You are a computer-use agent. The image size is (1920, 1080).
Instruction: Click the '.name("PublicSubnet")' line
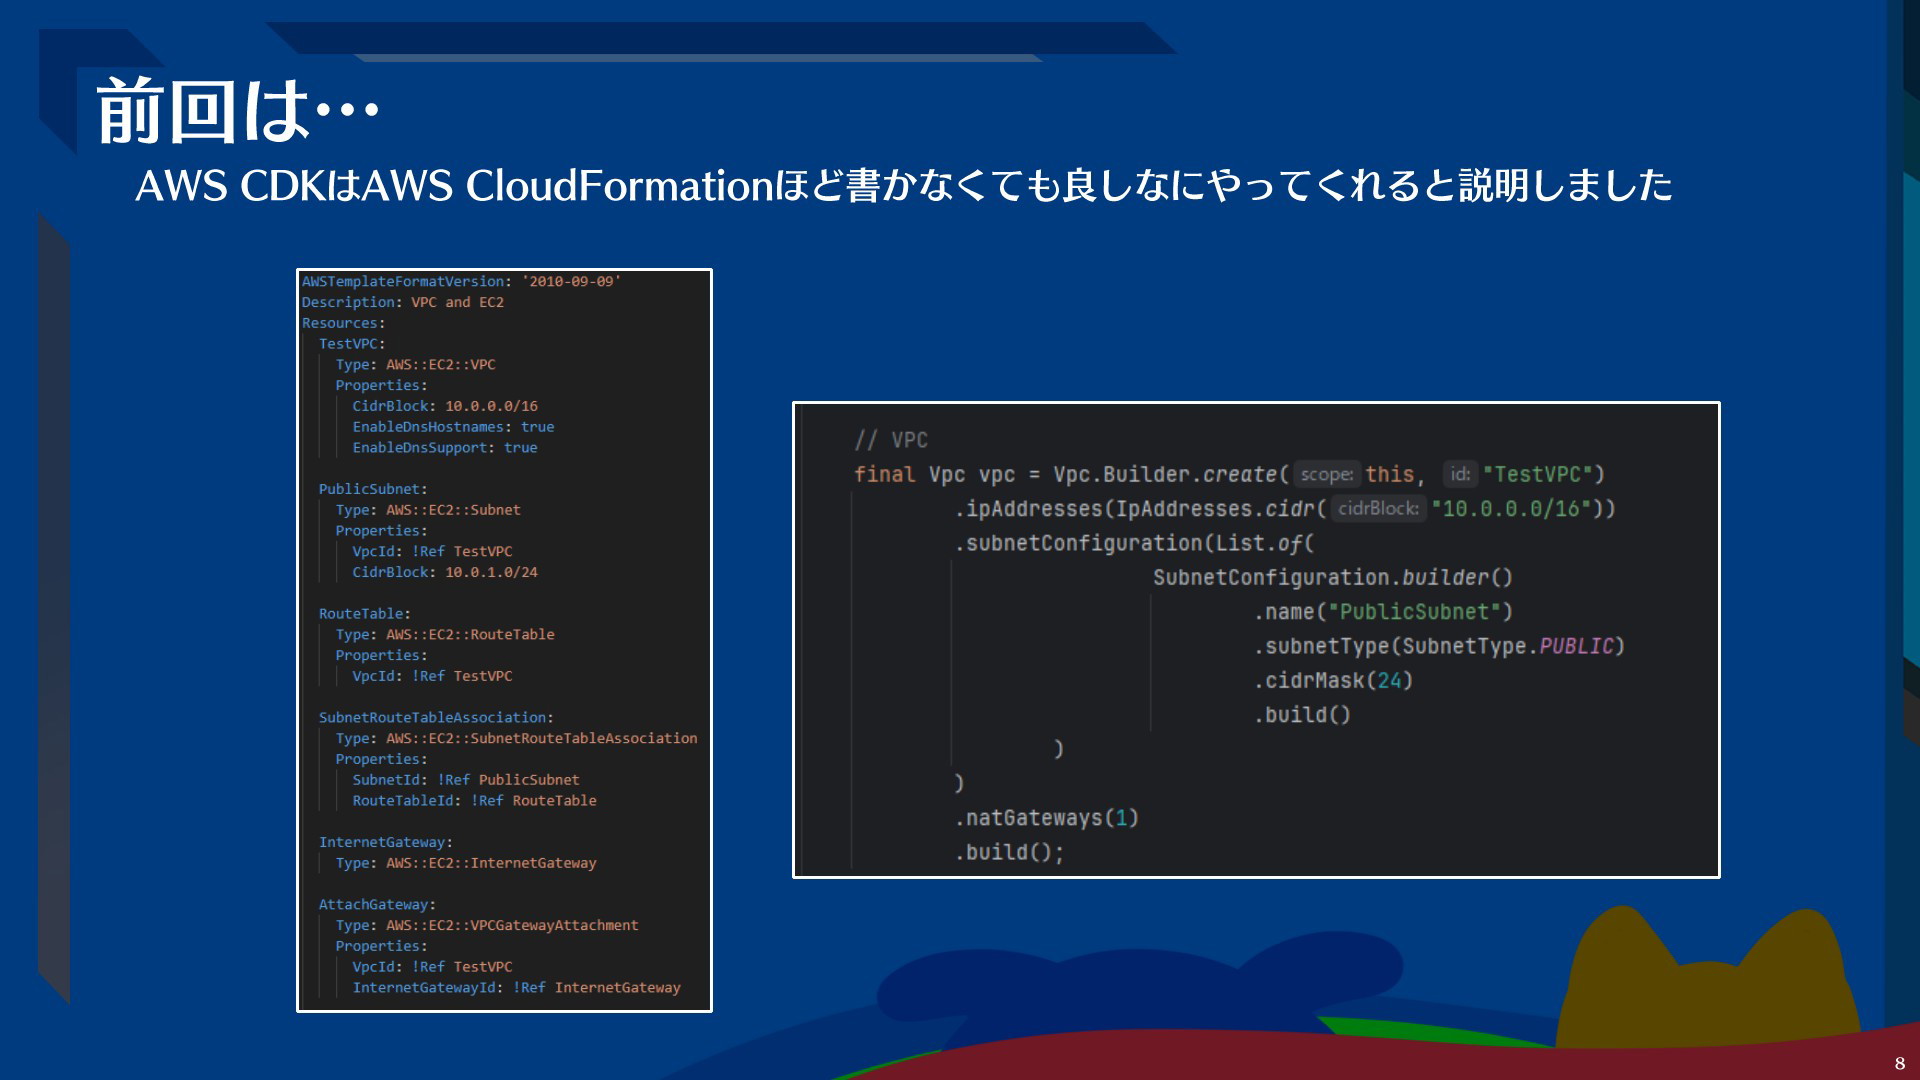1383,612
